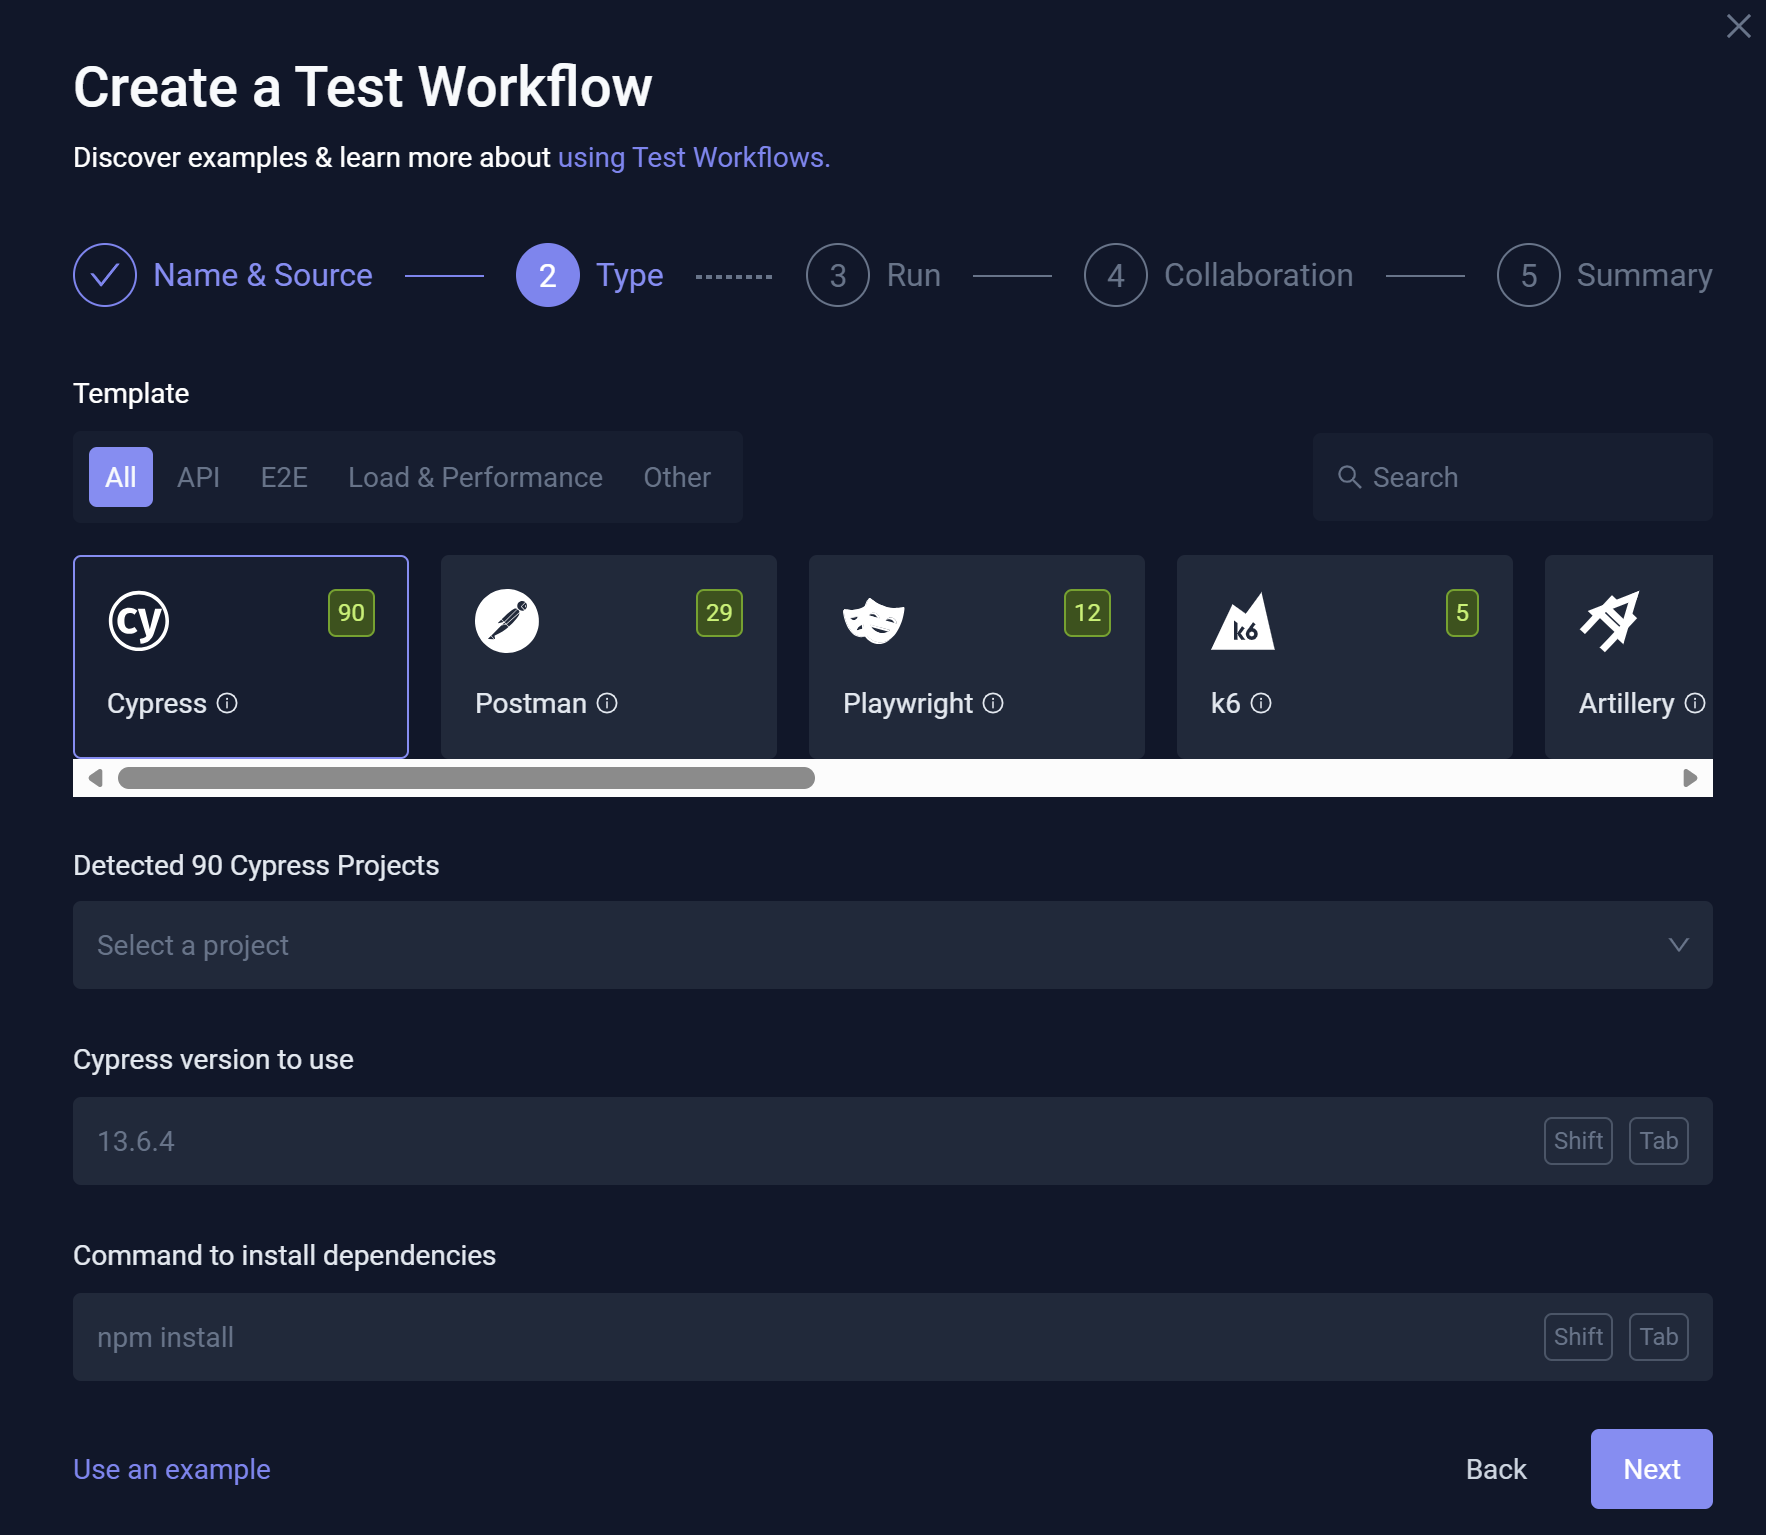This screenshot has height=1535, width=1766.
Task: Select the Load & Performance filter
Action: (x=474, y=477)
